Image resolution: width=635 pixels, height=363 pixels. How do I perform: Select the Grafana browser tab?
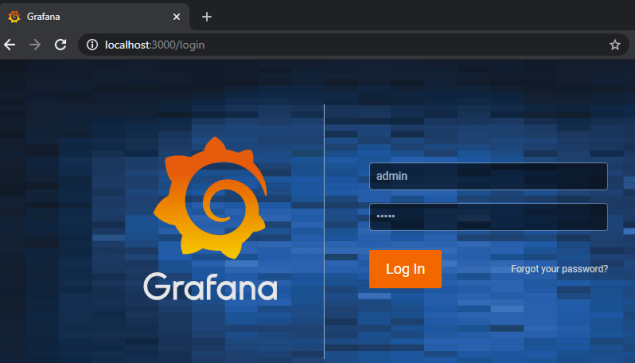click(x=95, y=17)
